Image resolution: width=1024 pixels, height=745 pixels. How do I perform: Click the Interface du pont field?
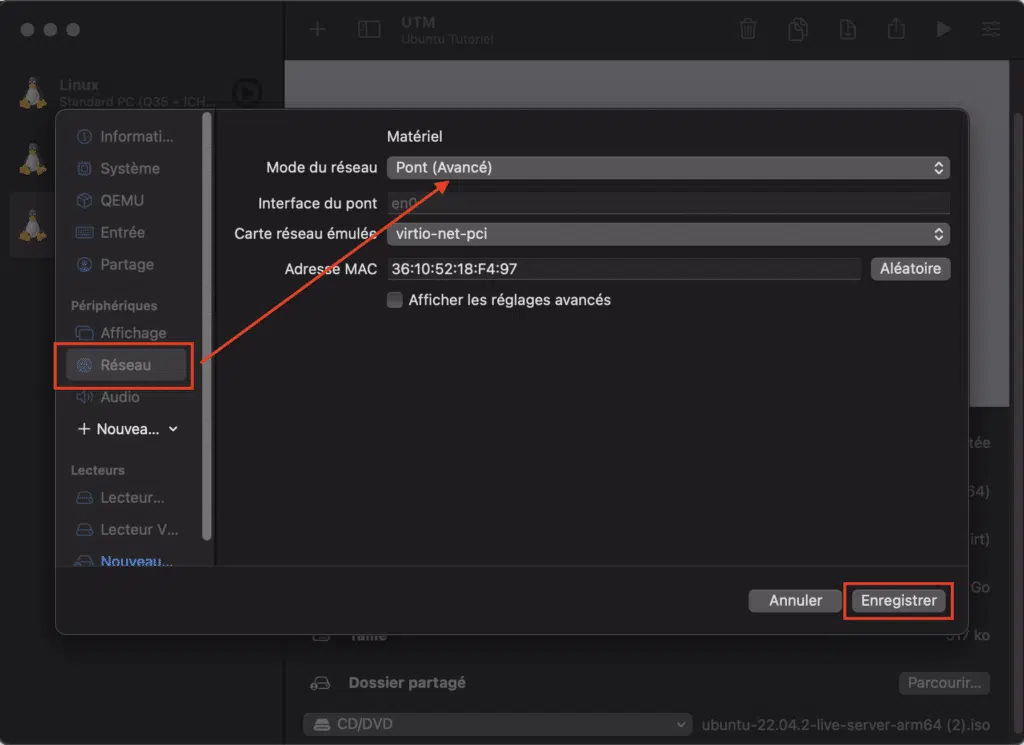pos(668,203)
